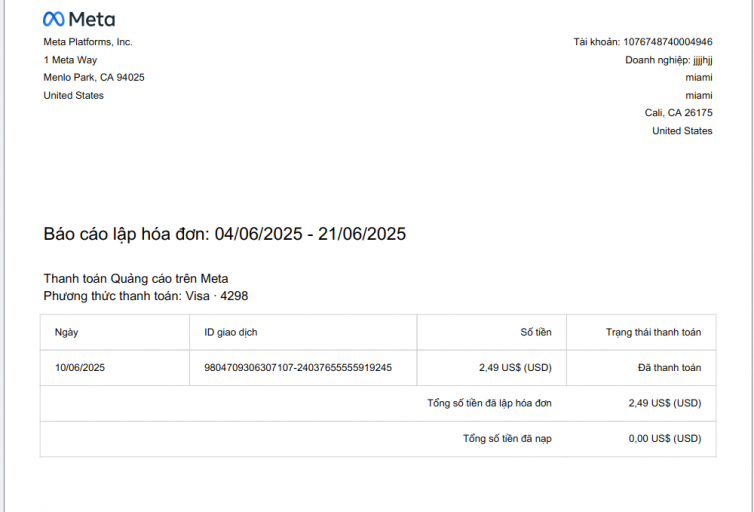Click the 'Số tiền' column header

[x=536, y=332]
